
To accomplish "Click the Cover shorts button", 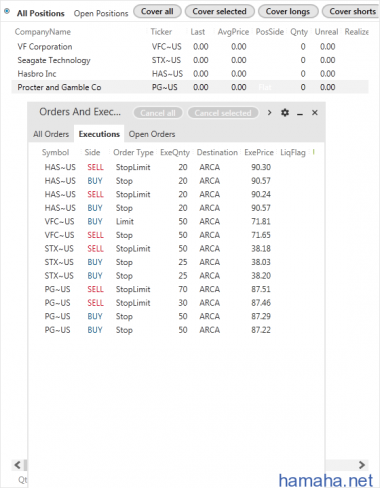I will click(351, 11).
